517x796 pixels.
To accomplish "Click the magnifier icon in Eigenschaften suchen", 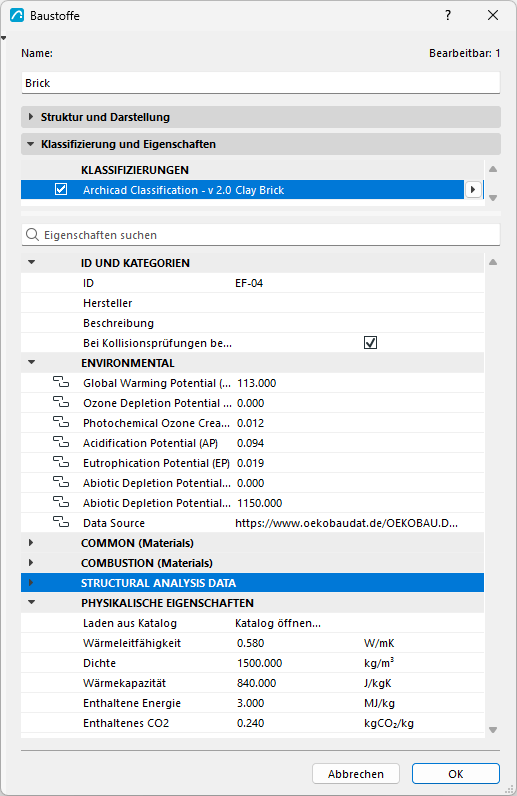I will point(32,235).
